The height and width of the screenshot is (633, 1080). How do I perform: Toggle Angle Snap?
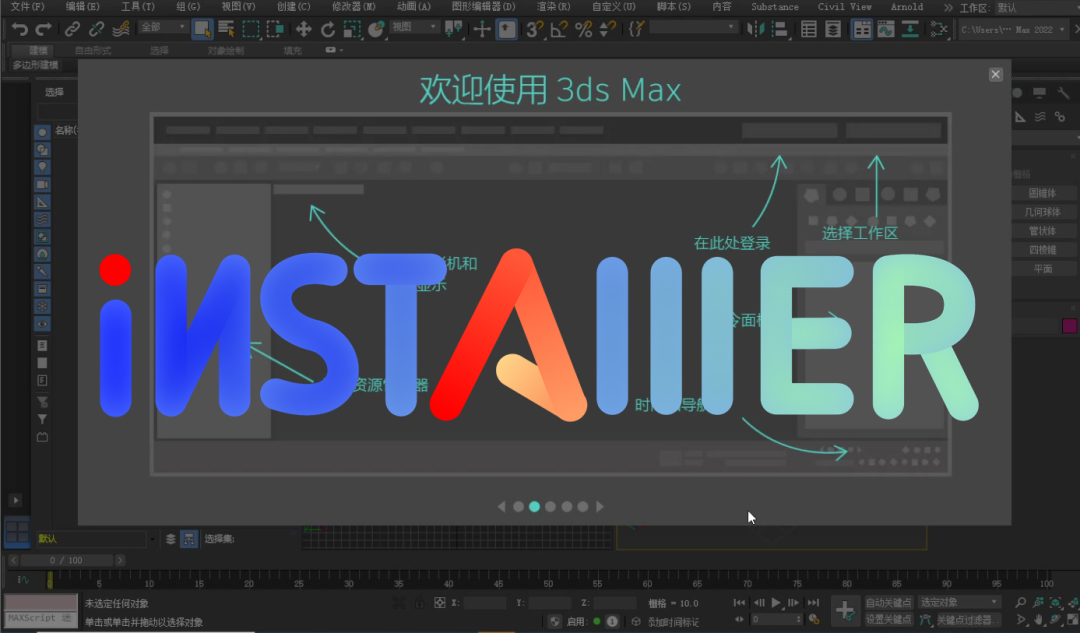click(x=559, y=29)
